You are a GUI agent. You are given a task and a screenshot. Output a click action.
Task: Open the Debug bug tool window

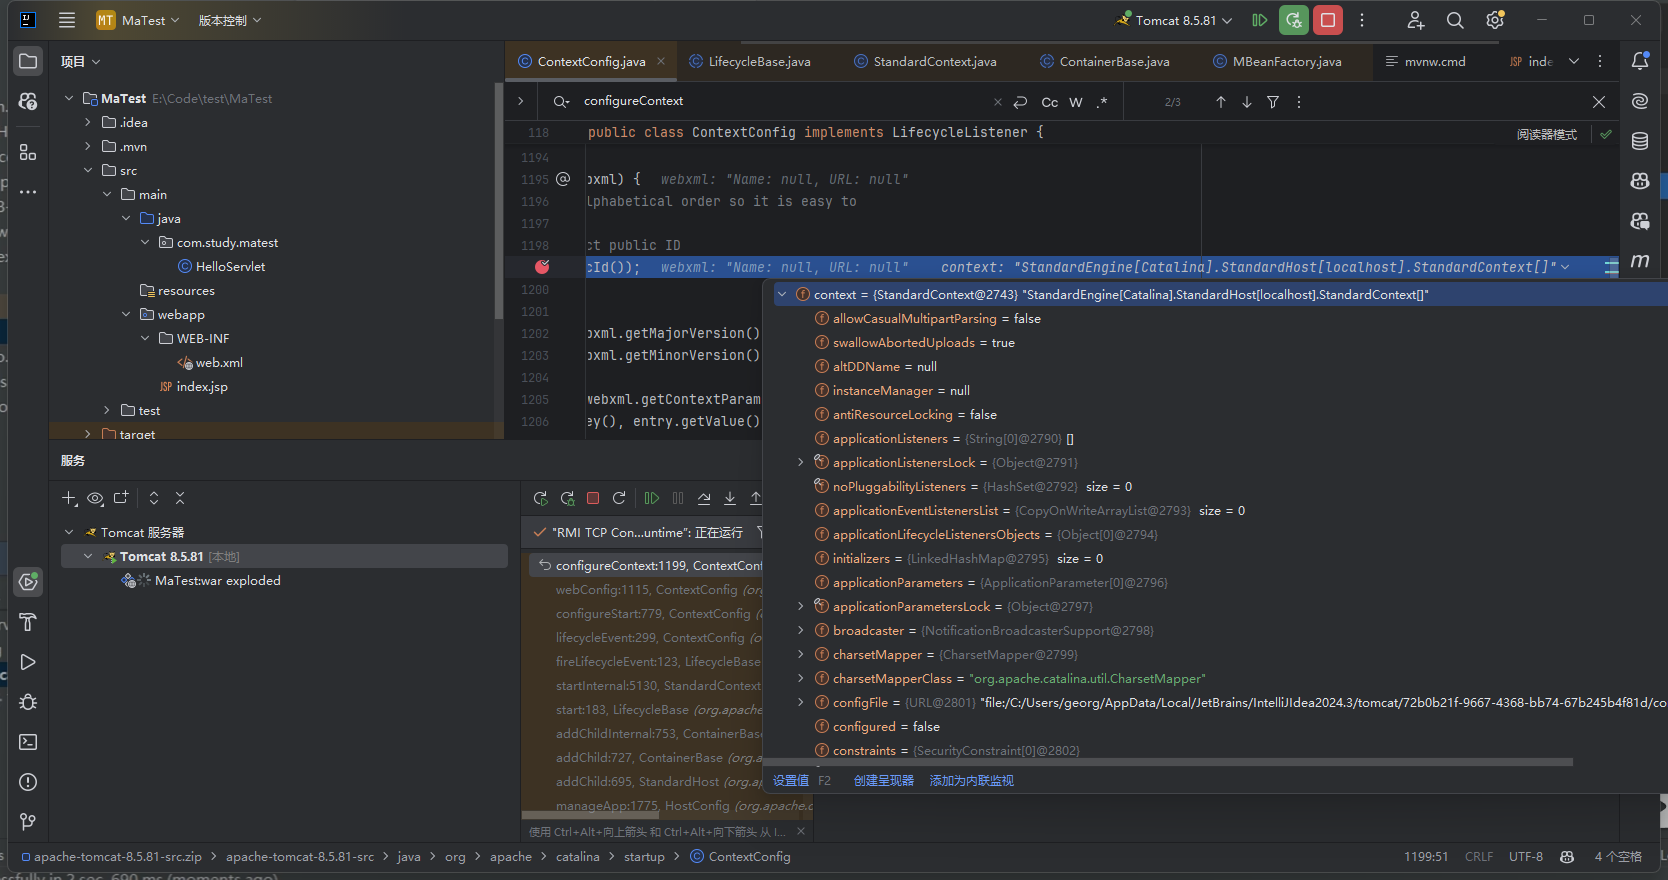point(28,702)
